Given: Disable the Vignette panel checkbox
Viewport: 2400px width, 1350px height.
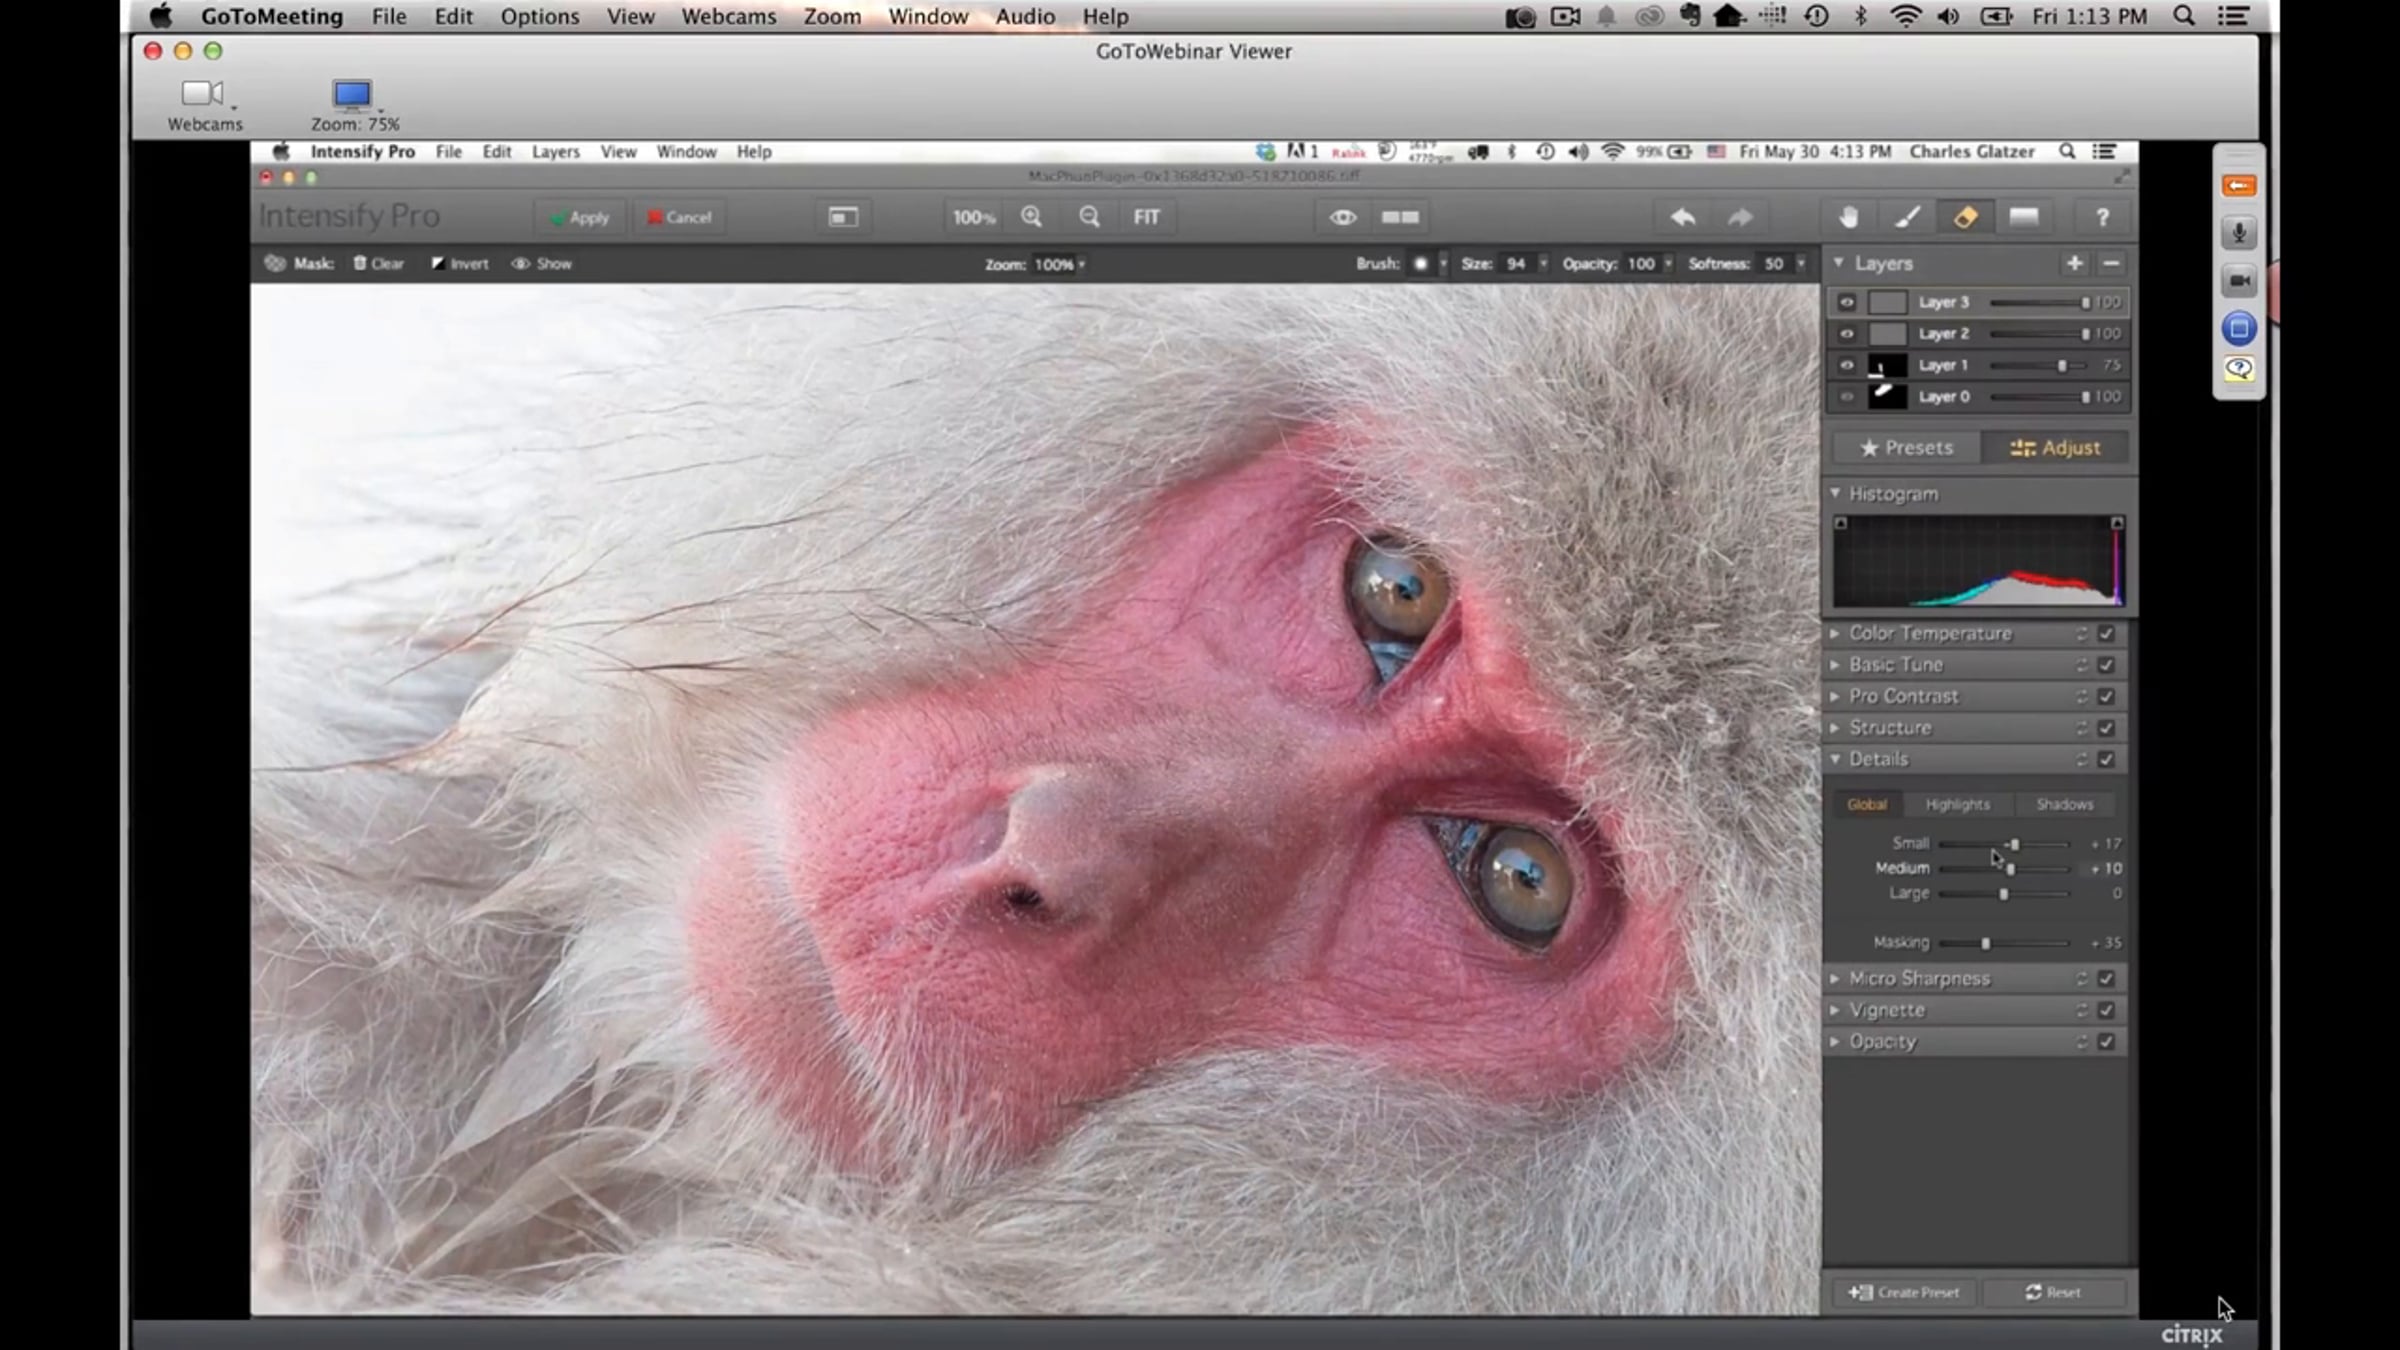Looking at the screenshot, I should (2106, 1010).
